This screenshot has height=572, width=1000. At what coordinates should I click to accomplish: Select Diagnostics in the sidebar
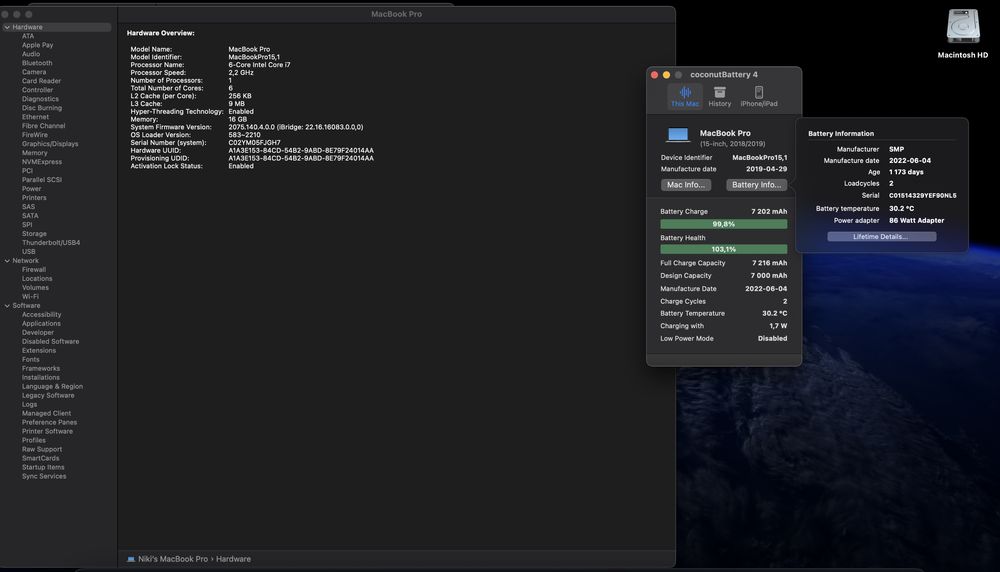[x=40, y=99]
